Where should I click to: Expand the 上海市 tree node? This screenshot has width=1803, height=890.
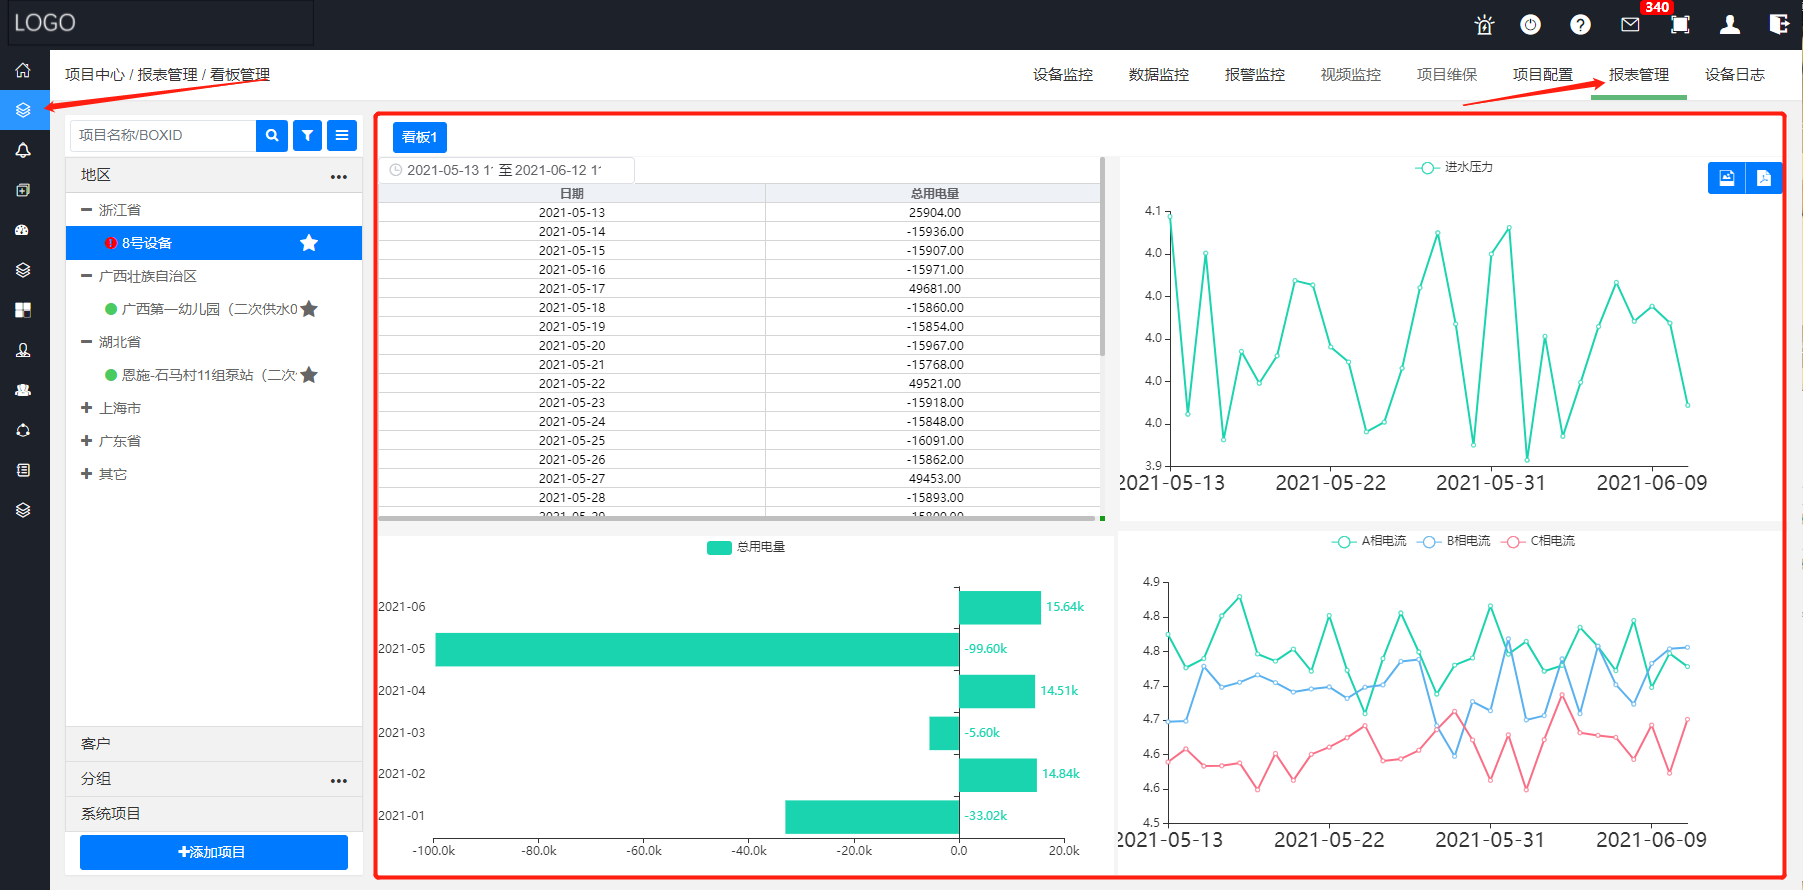point(86,408)
